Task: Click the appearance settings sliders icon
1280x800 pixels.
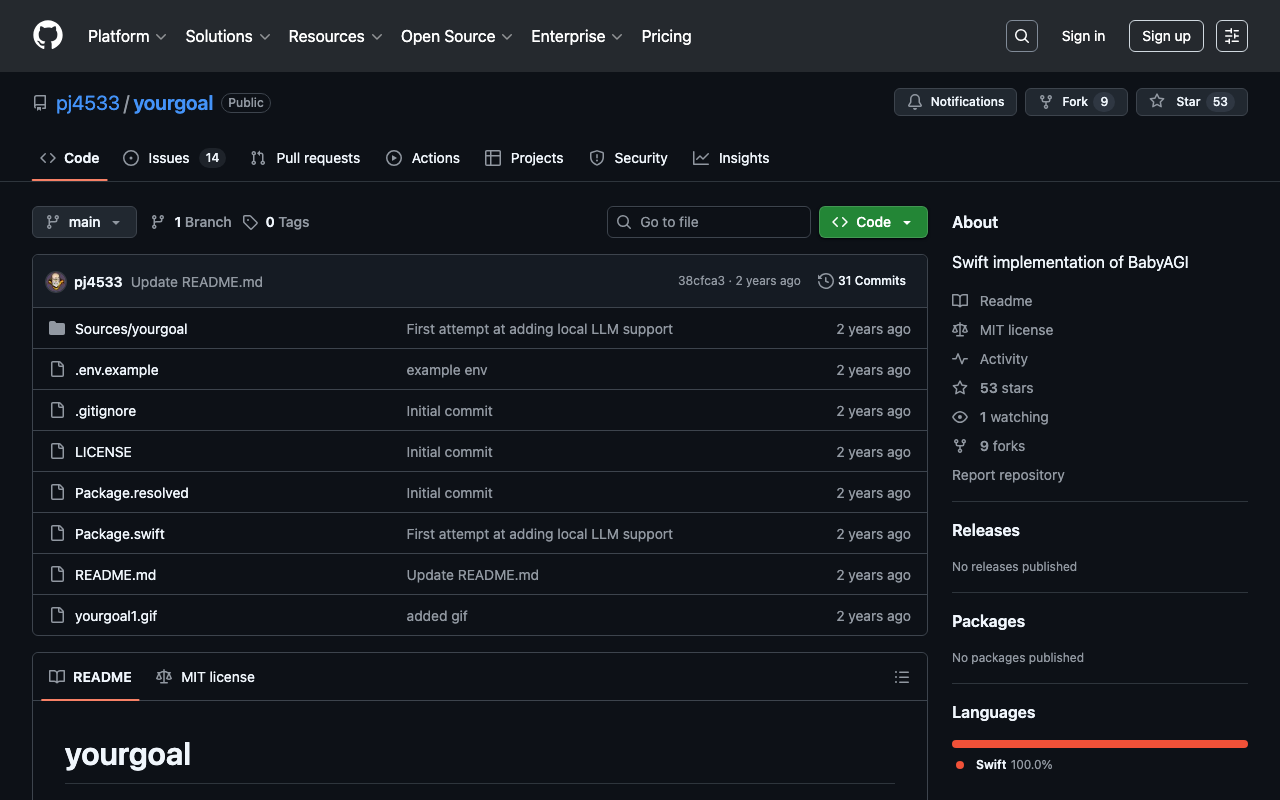Action: coord(1231,36)
